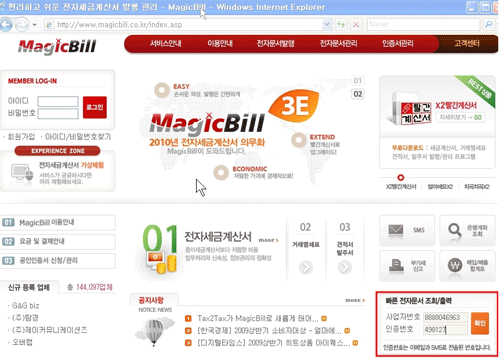Image resolution: width=500 pixels, height=360 pixels.
Task: Open the address bar history dropdown
Action: click(x=327, y=24)
